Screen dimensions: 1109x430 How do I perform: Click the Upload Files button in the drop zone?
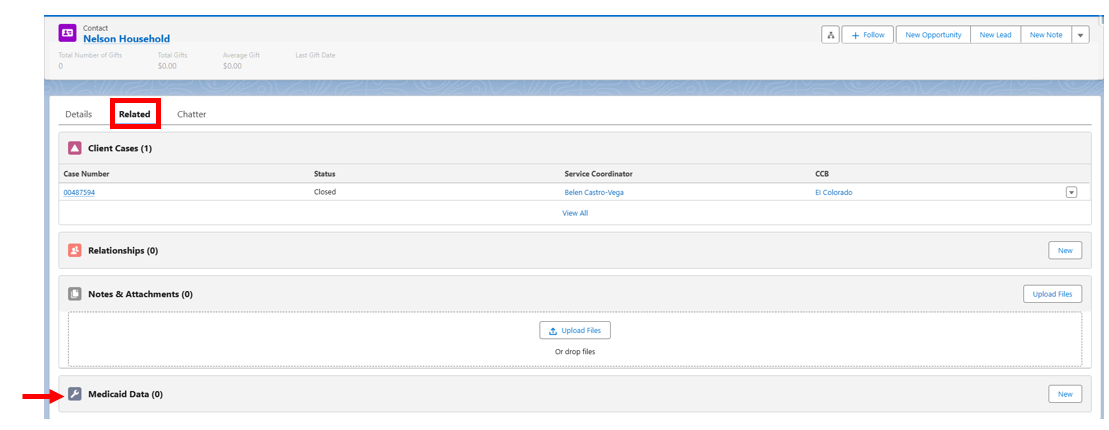tap(575, 330)
